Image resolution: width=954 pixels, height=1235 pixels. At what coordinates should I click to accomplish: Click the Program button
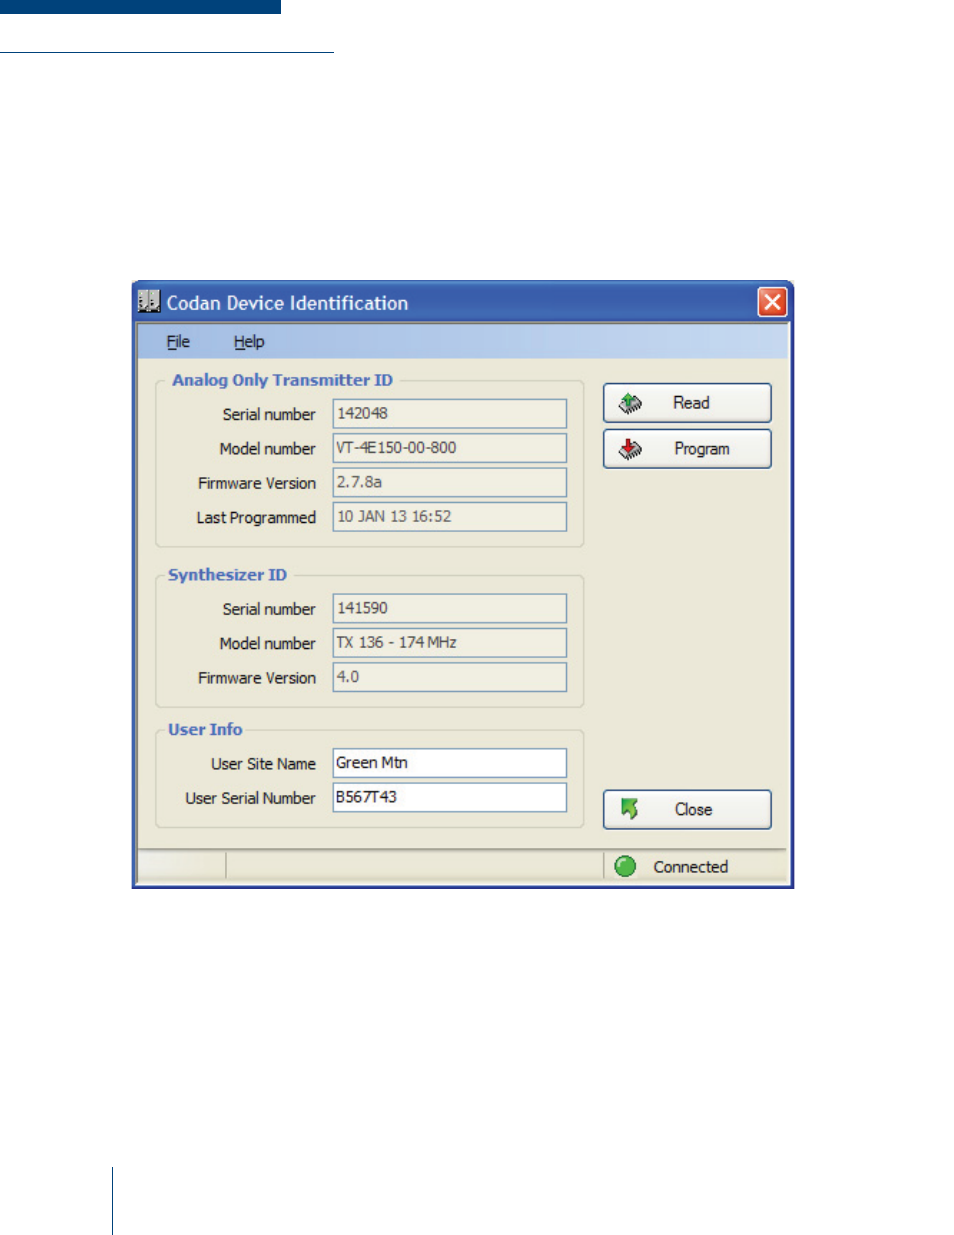coord(687,449)
